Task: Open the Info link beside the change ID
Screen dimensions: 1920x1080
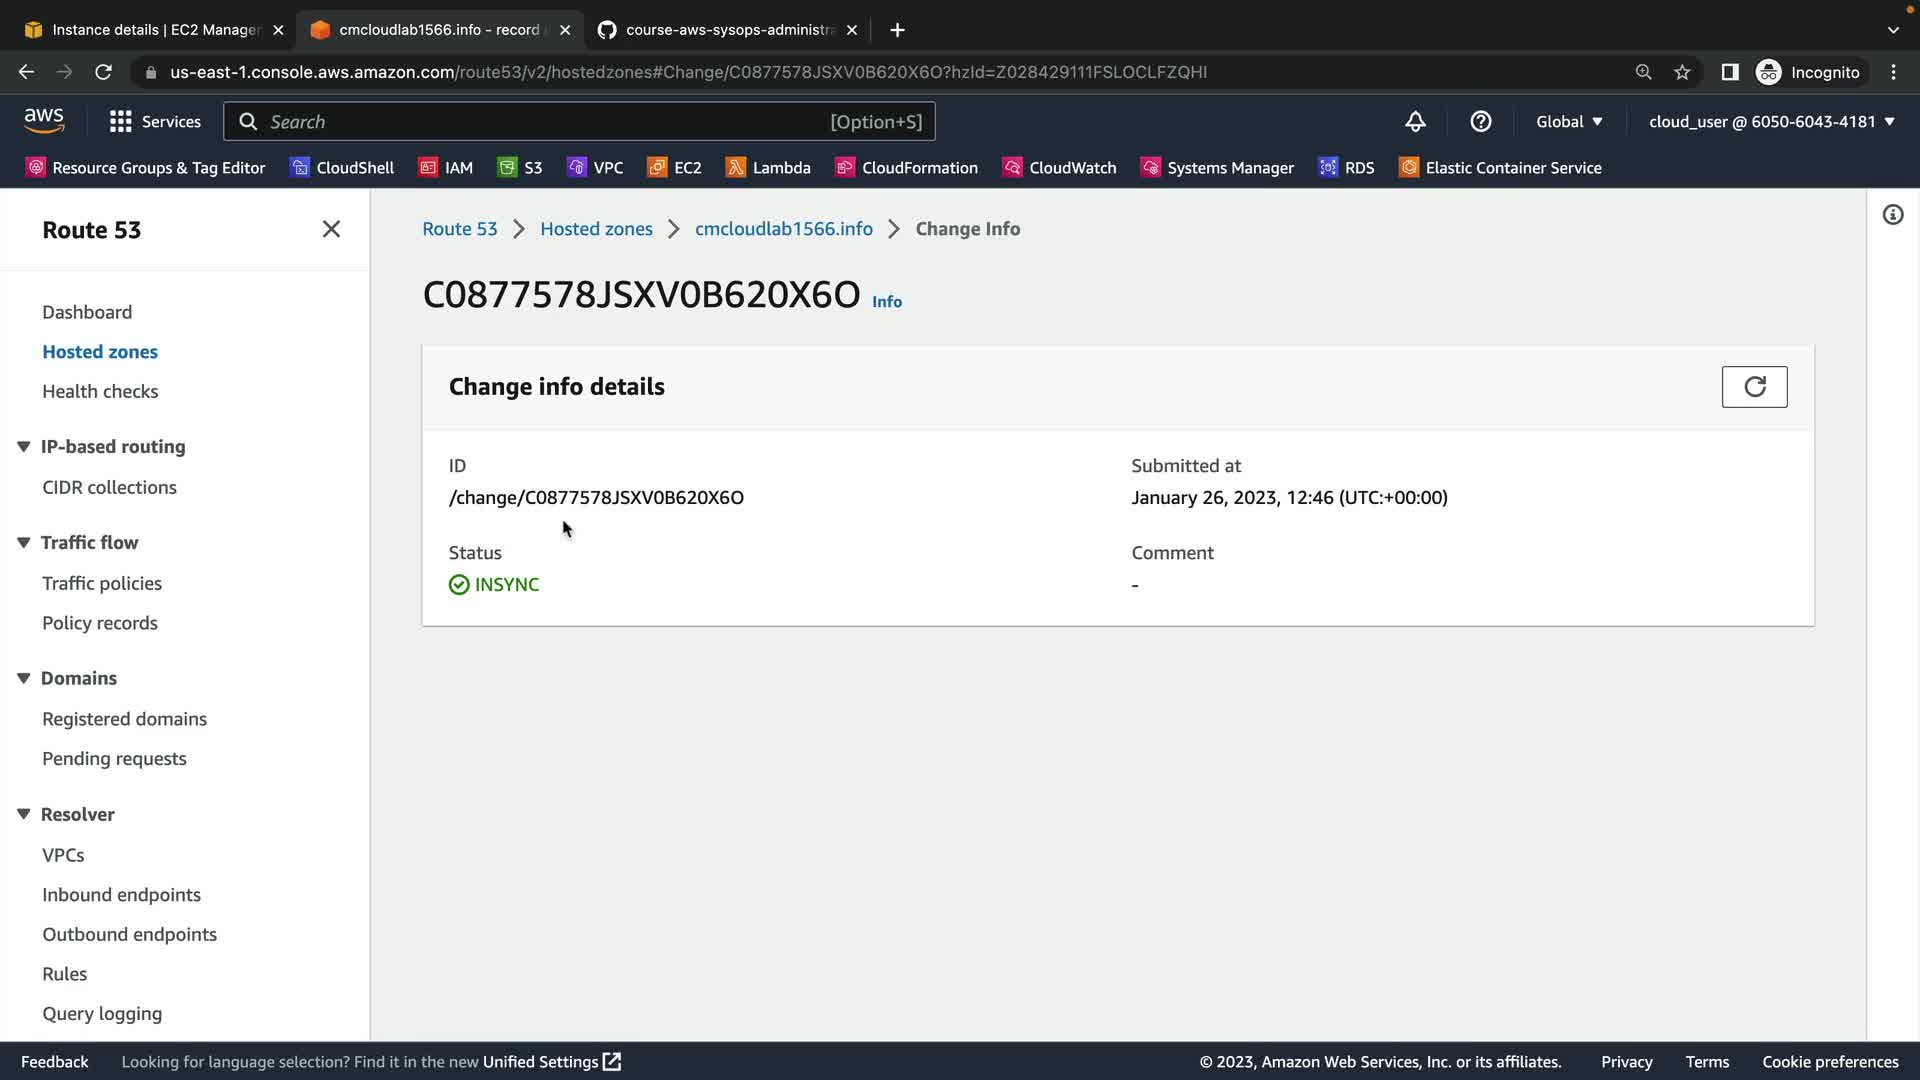Action: pos(886,302)
